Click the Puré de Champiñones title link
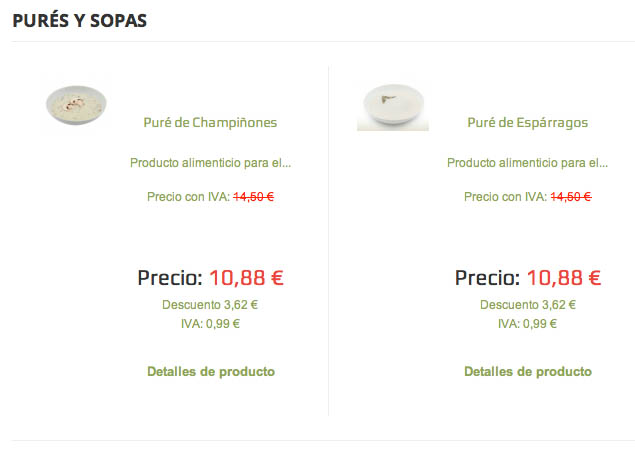This screenshot has height=461, width=635. coord(210,122)
